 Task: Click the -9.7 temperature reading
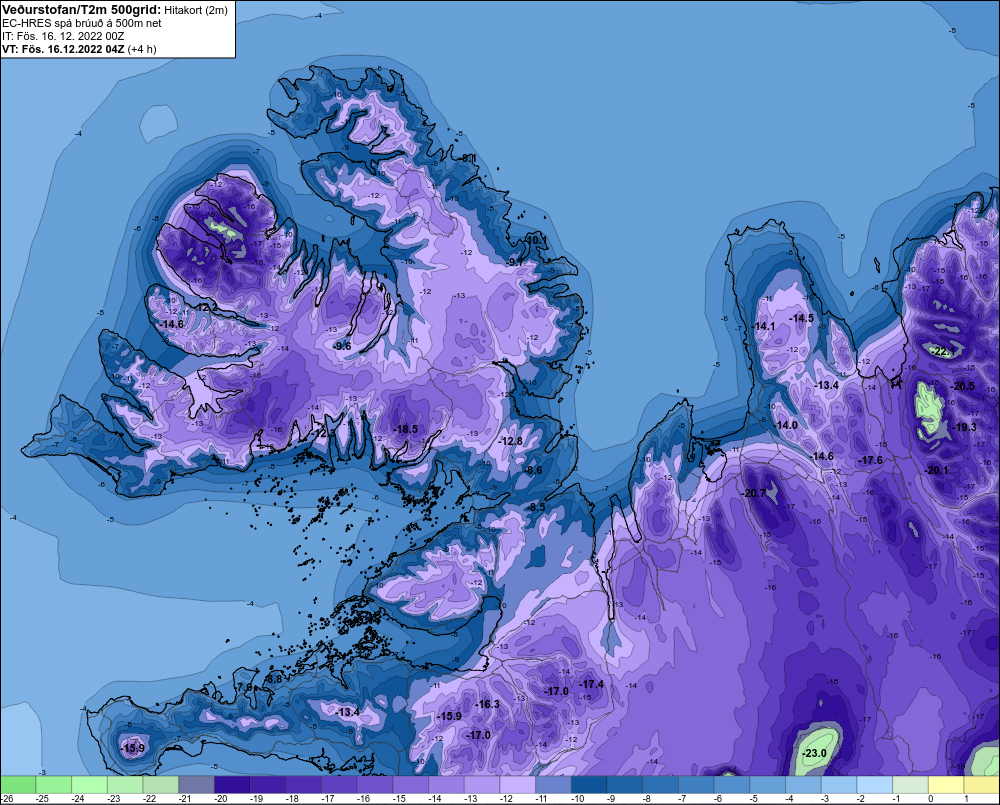coord(515,262)
